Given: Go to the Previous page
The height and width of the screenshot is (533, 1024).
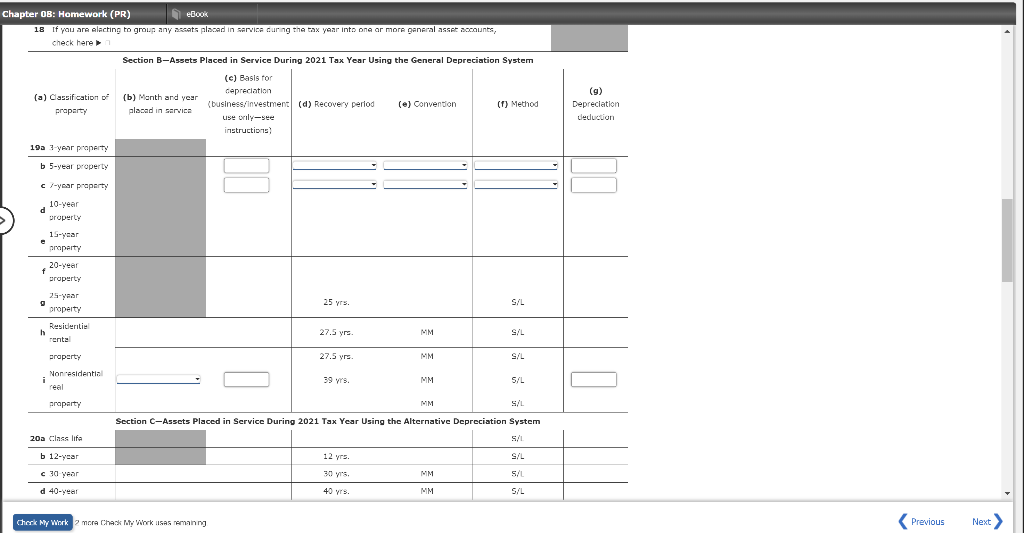Looking at the screenshot, I should (921, 521).
